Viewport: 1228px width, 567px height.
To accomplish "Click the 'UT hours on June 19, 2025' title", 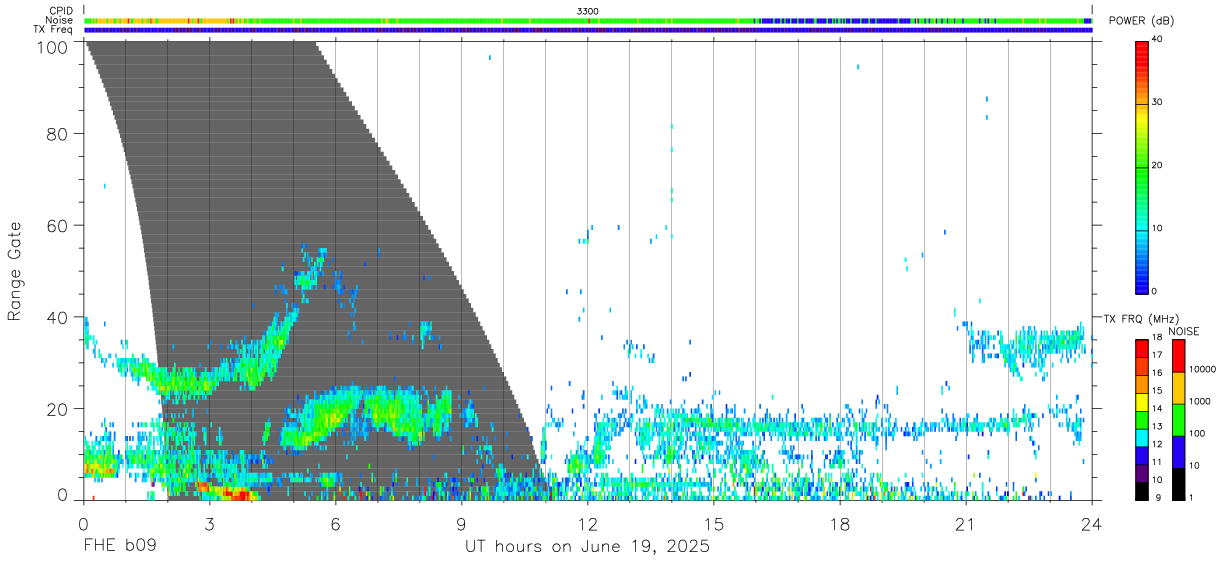I will 587,547.
